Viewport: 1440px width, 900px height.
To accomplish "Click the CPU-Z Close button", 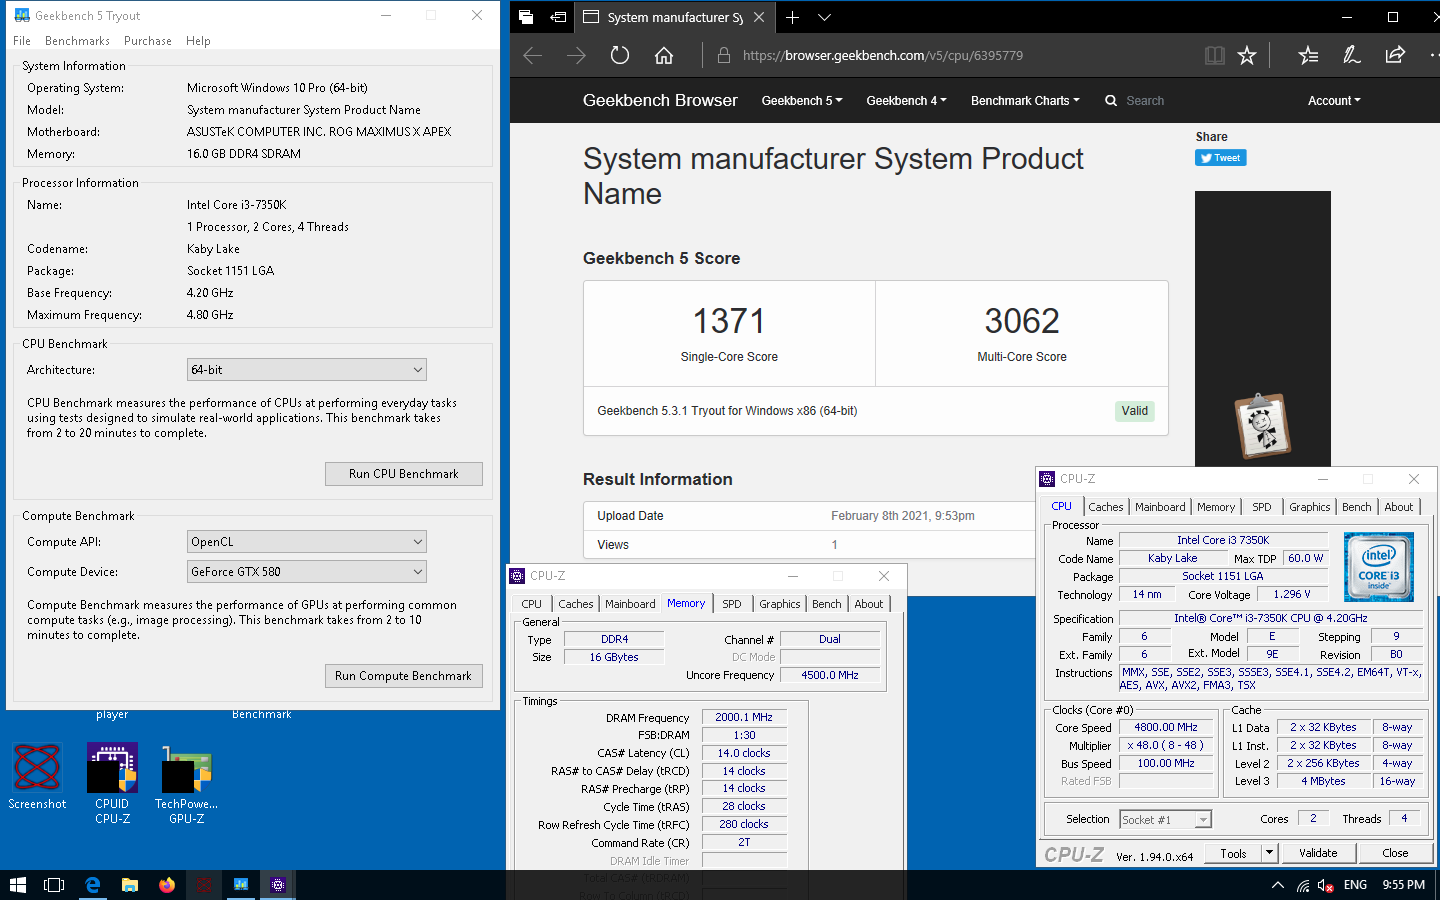I will [x=1395, y=853].
